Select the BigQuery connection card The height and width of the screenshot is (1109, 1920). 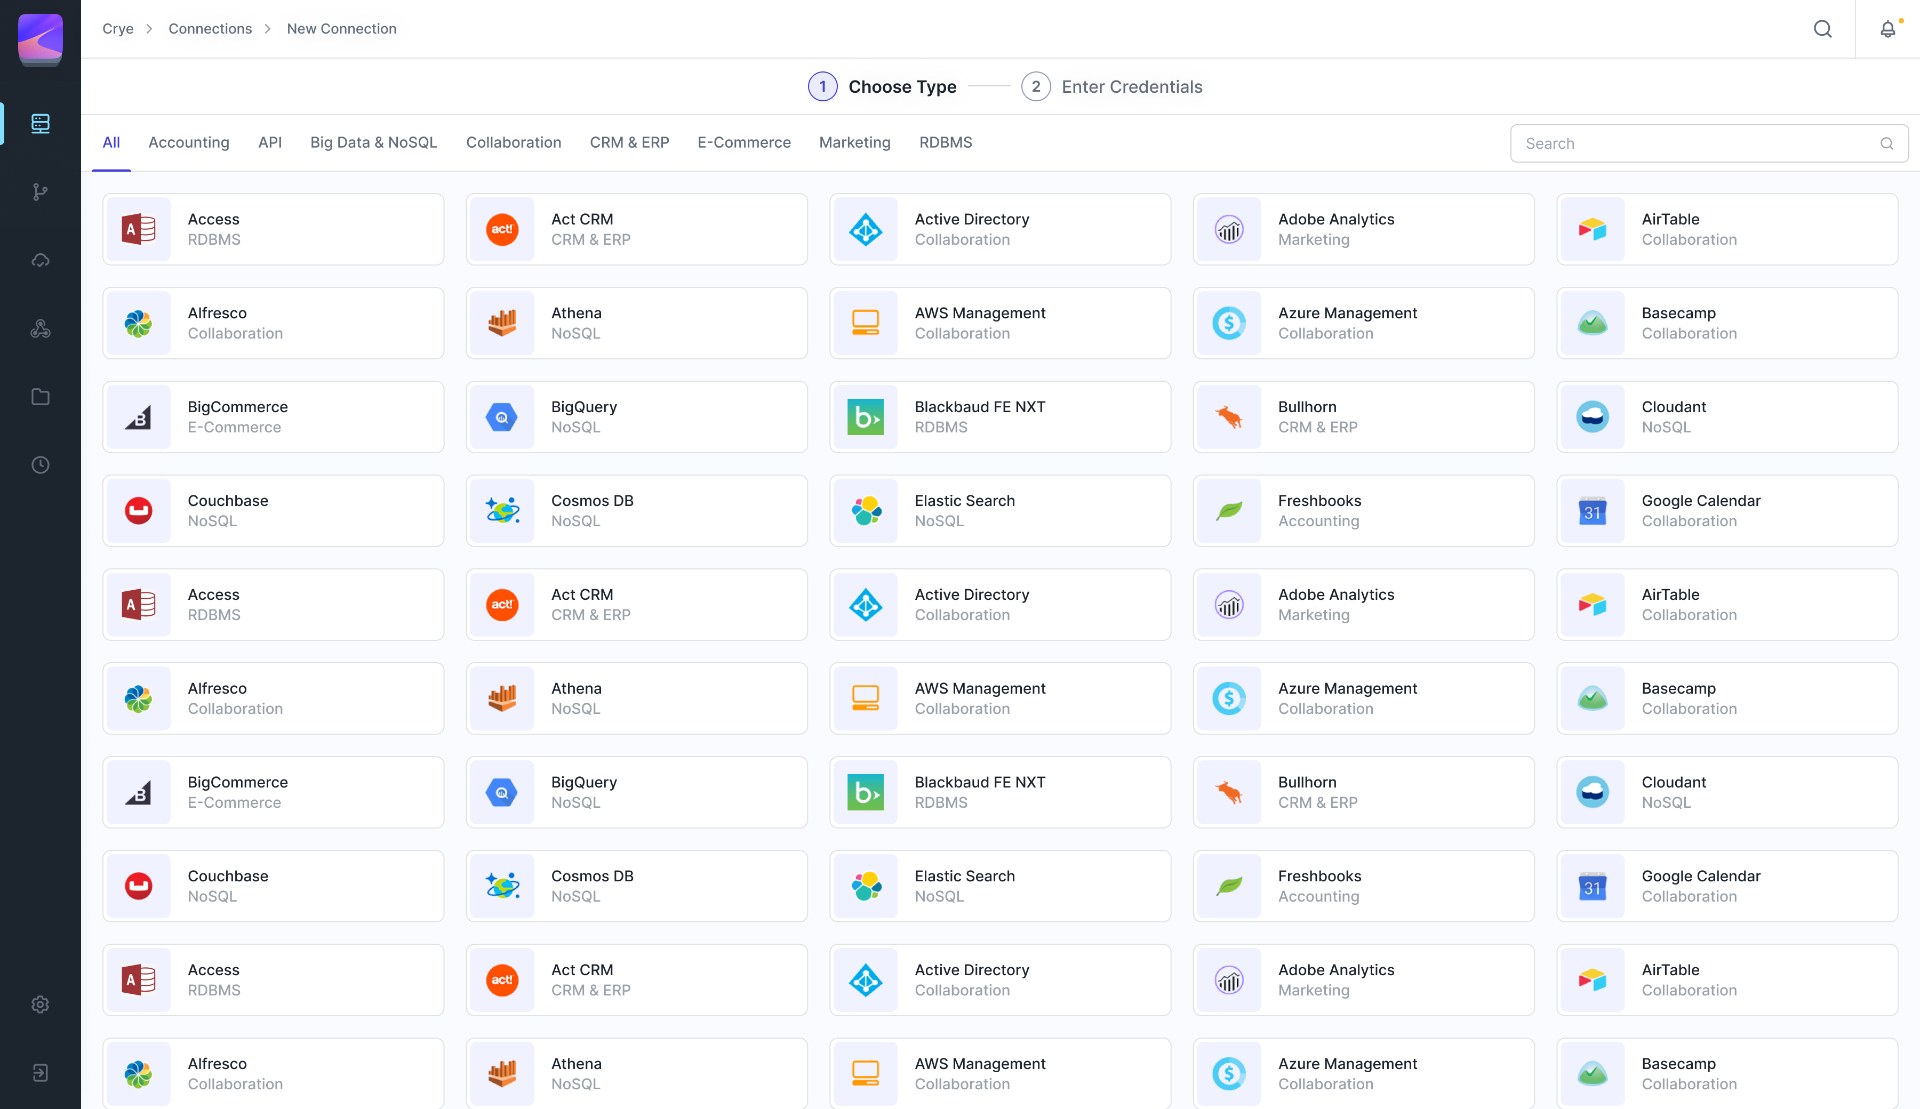point(636,417)
